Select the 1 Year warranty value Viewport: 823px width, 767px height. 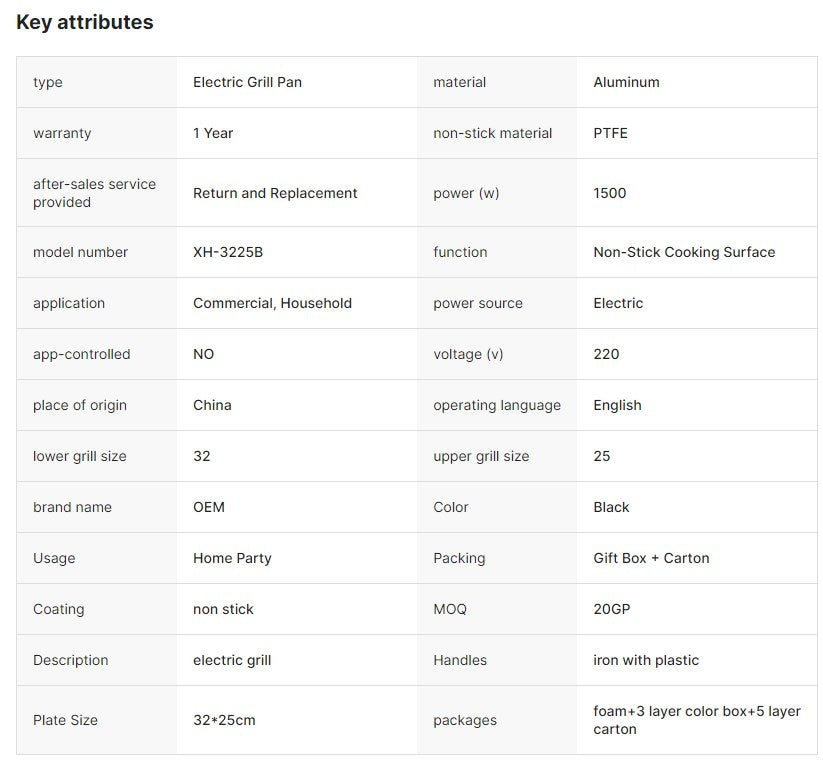[213, 133]
